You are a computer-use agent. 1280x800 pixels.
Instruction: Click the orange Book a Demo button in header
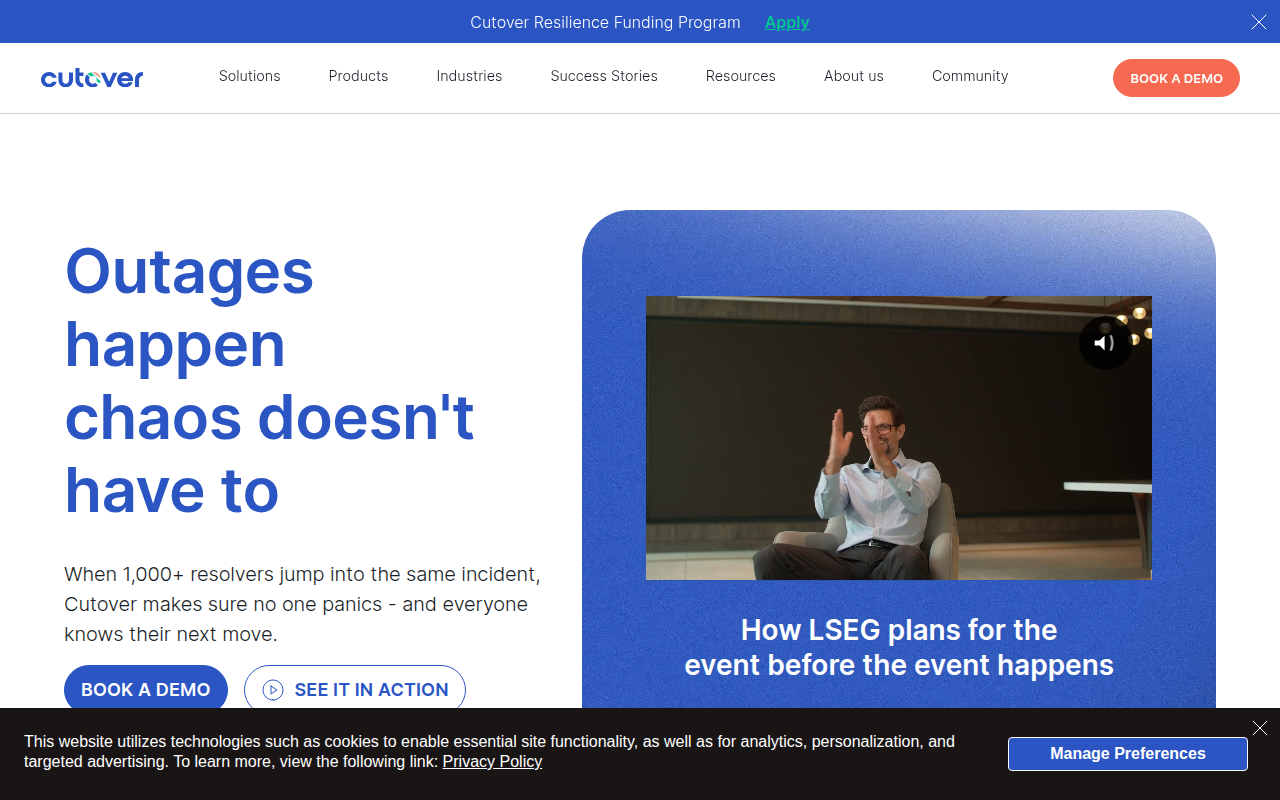coord(1176,78)
